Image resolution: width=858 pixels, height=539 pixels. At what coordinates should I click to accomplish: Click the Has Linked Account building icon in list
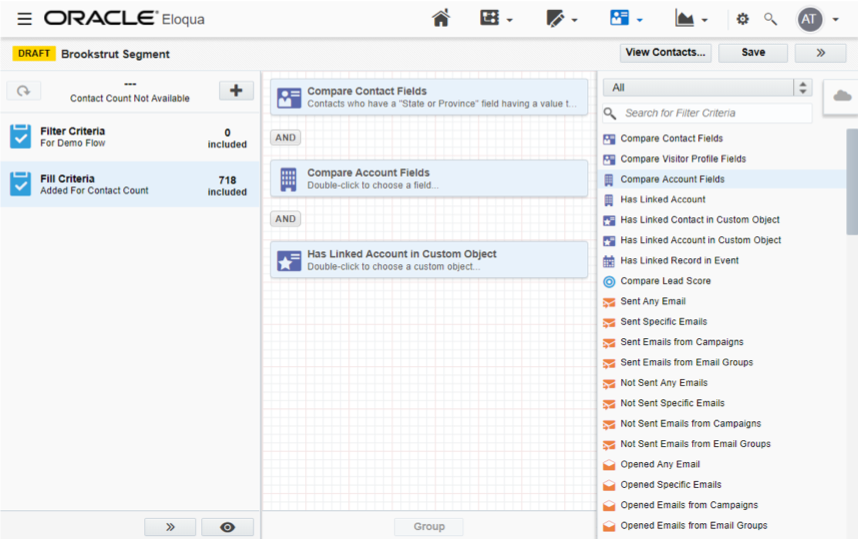coord(608,200)
